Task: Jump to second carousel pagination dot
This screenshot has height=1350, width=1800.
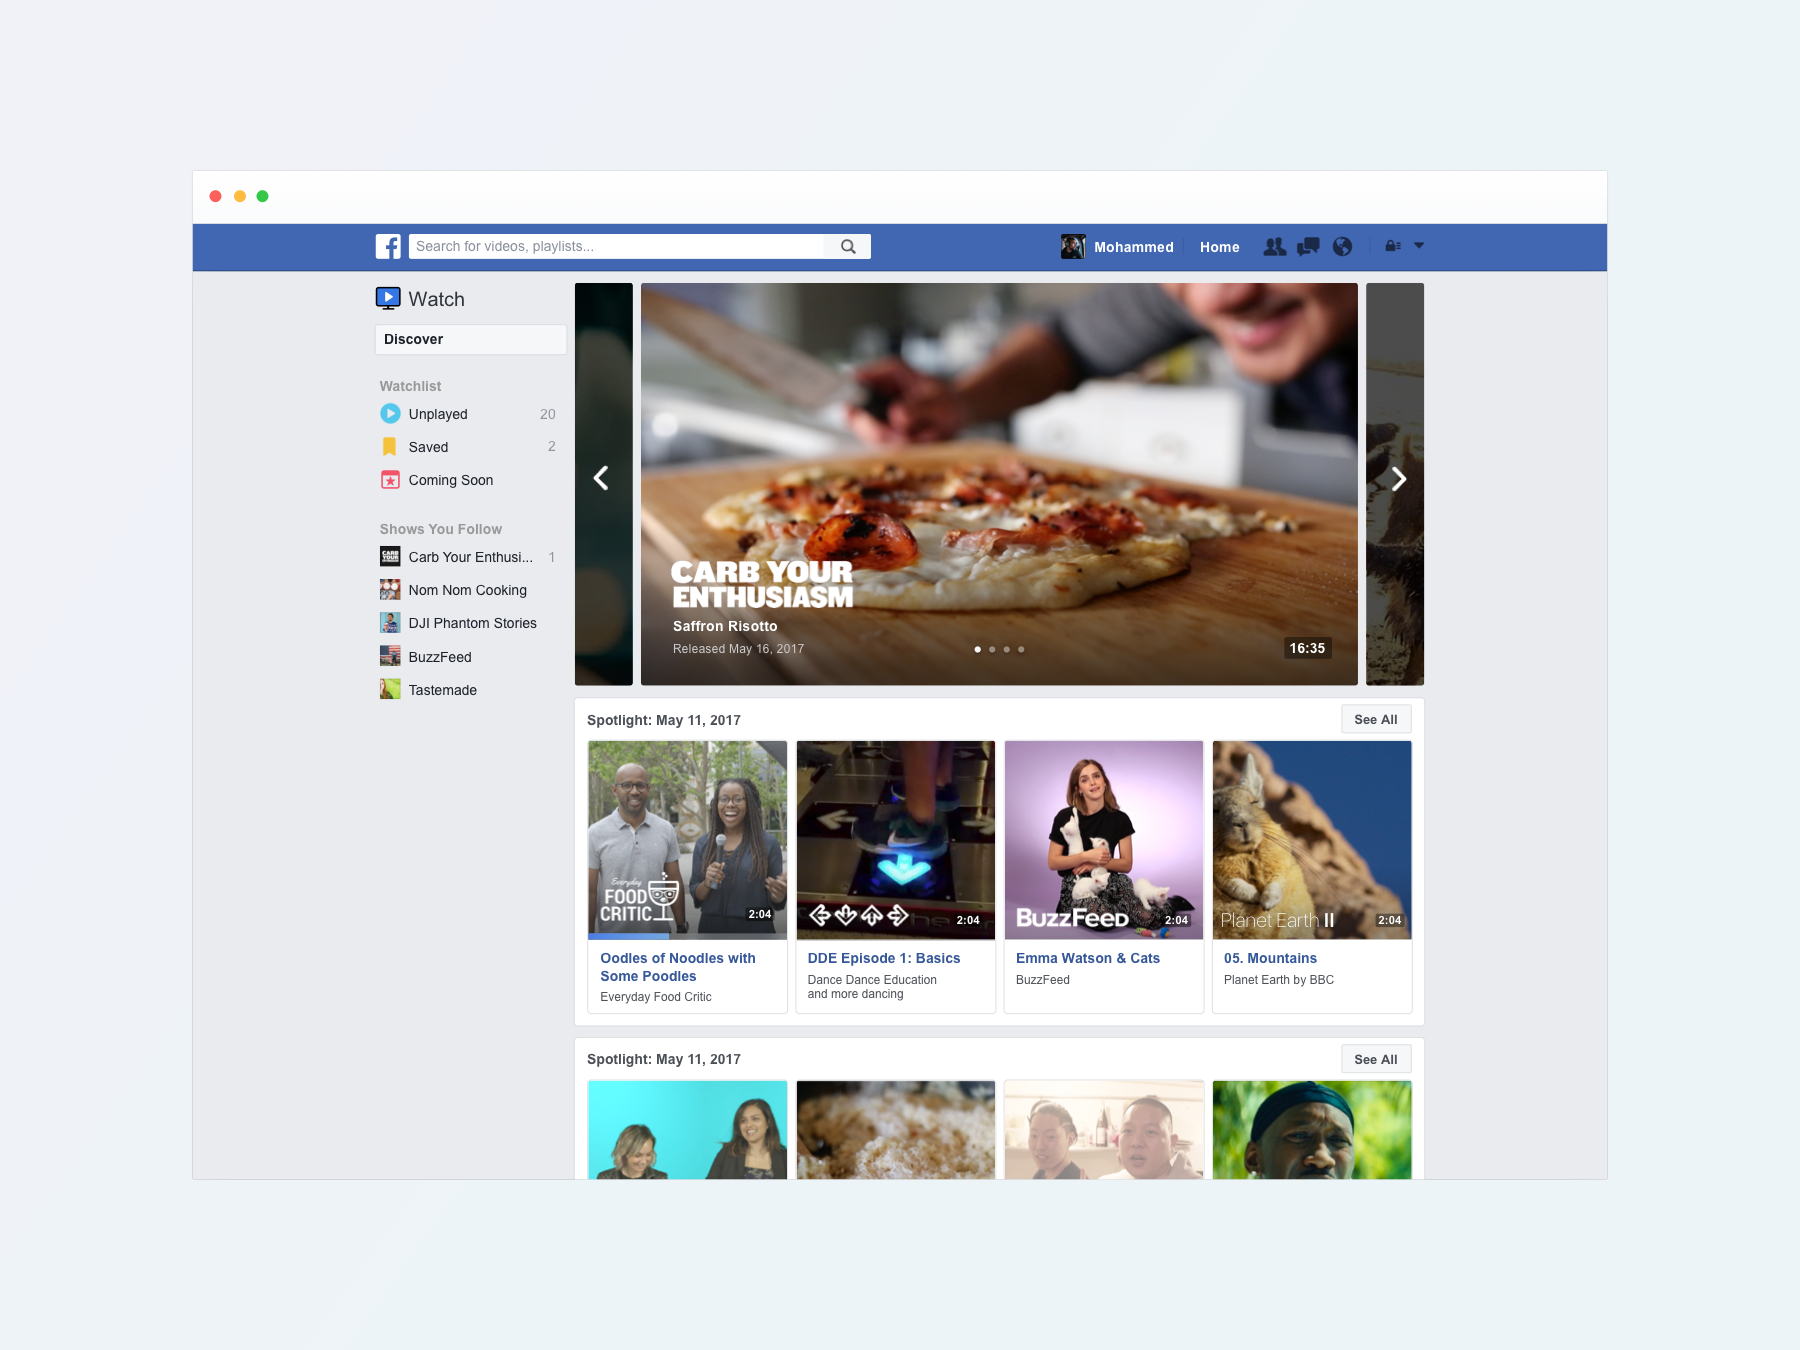Action: [992, 649]
